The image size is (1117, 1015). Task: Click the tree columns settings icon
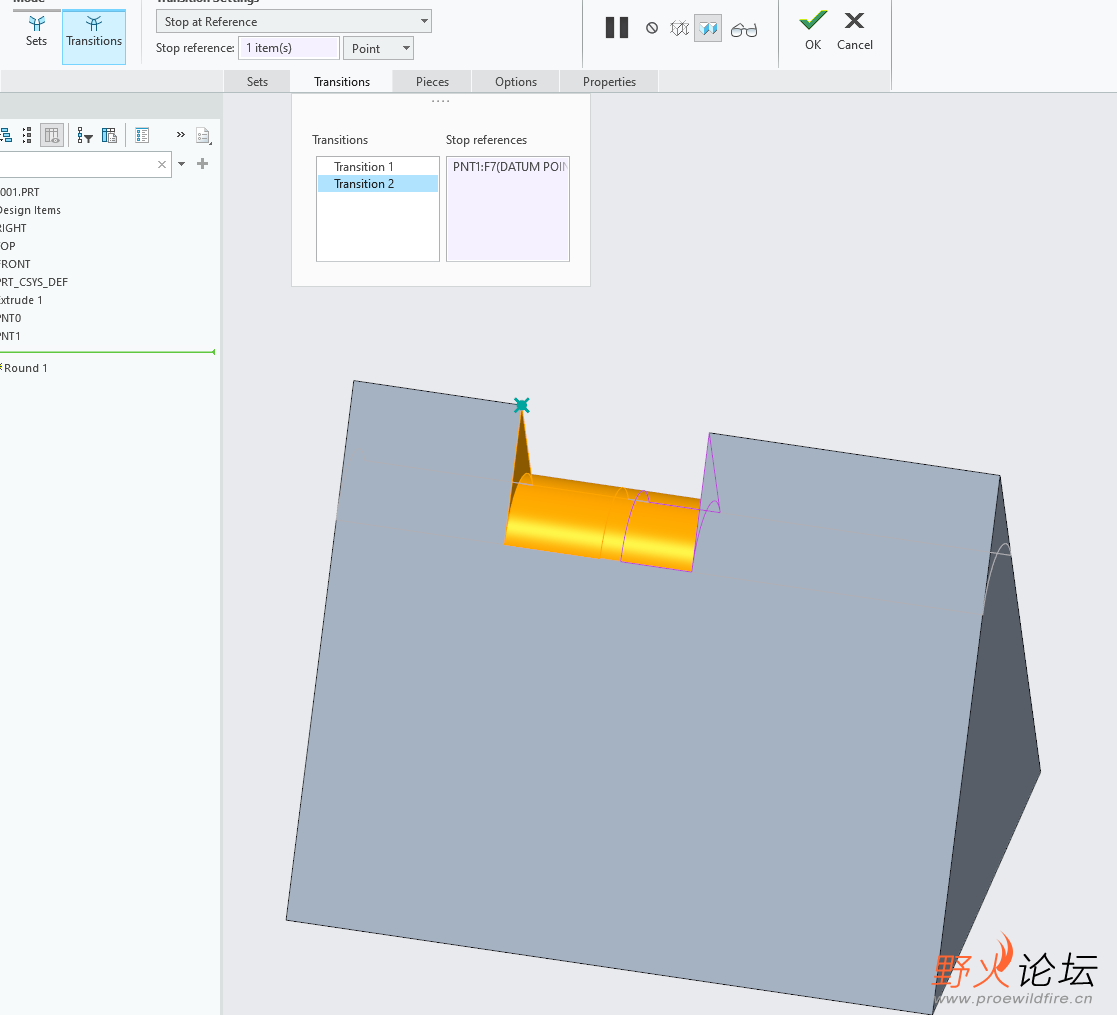coord(109,135)
